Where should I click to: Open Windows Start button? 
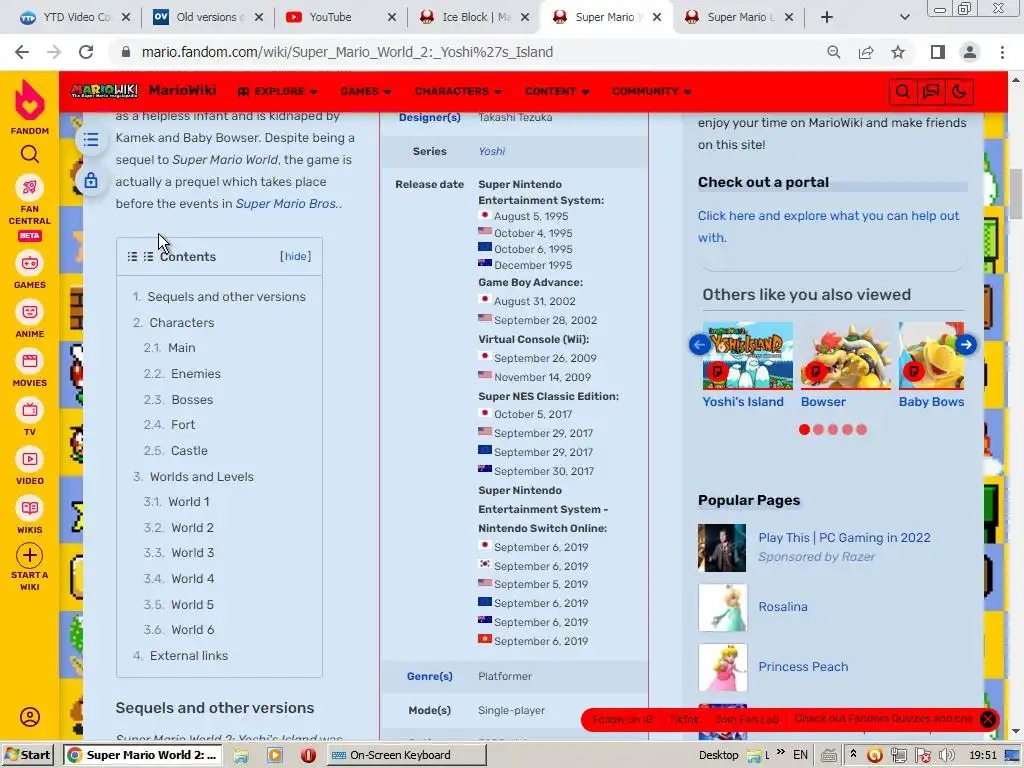[x=27, y=755]
